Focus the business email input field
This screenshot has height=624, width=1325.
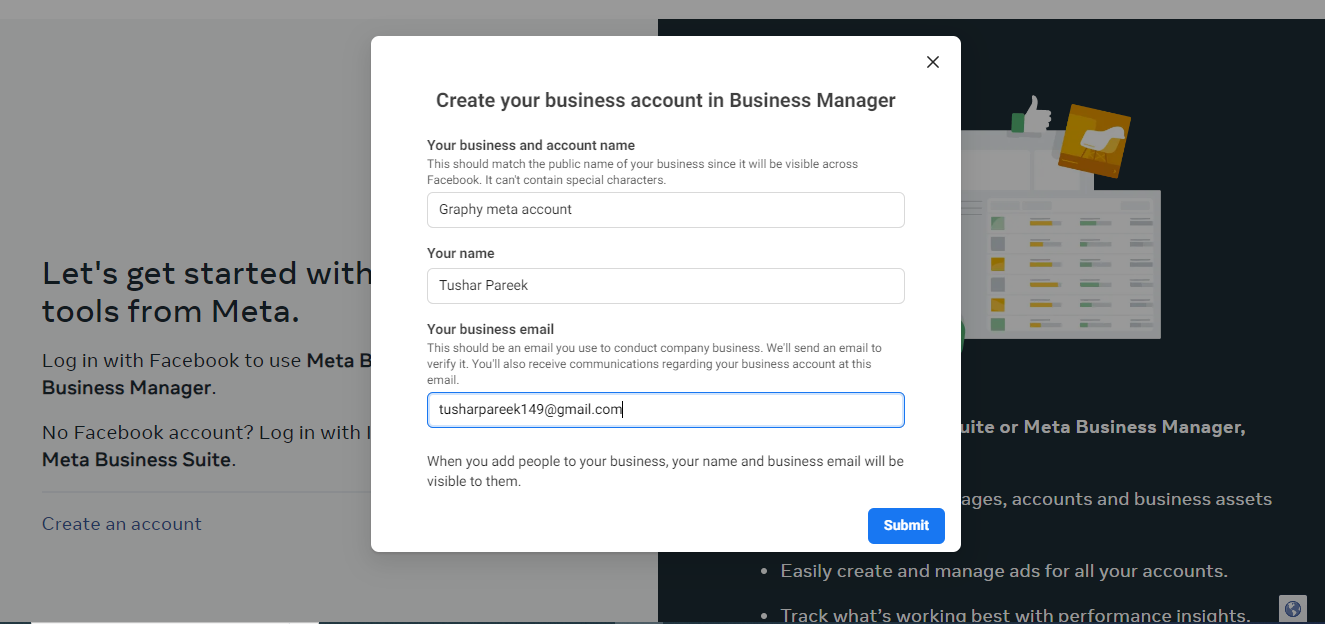[665, 409]
